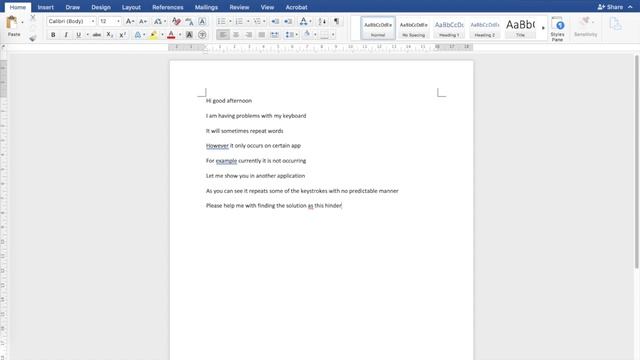Click the Paste clipboard icon
640x360 pixels.
coord(12,22)
